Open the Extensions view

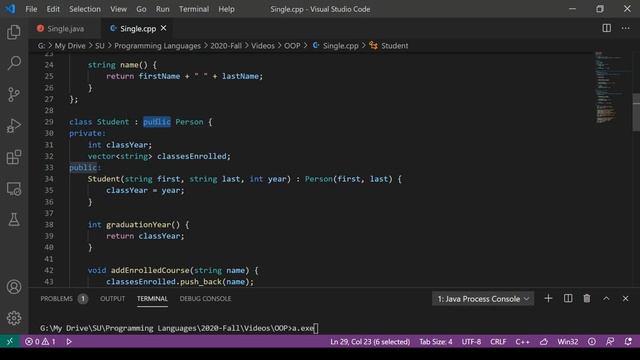(14, 157)
